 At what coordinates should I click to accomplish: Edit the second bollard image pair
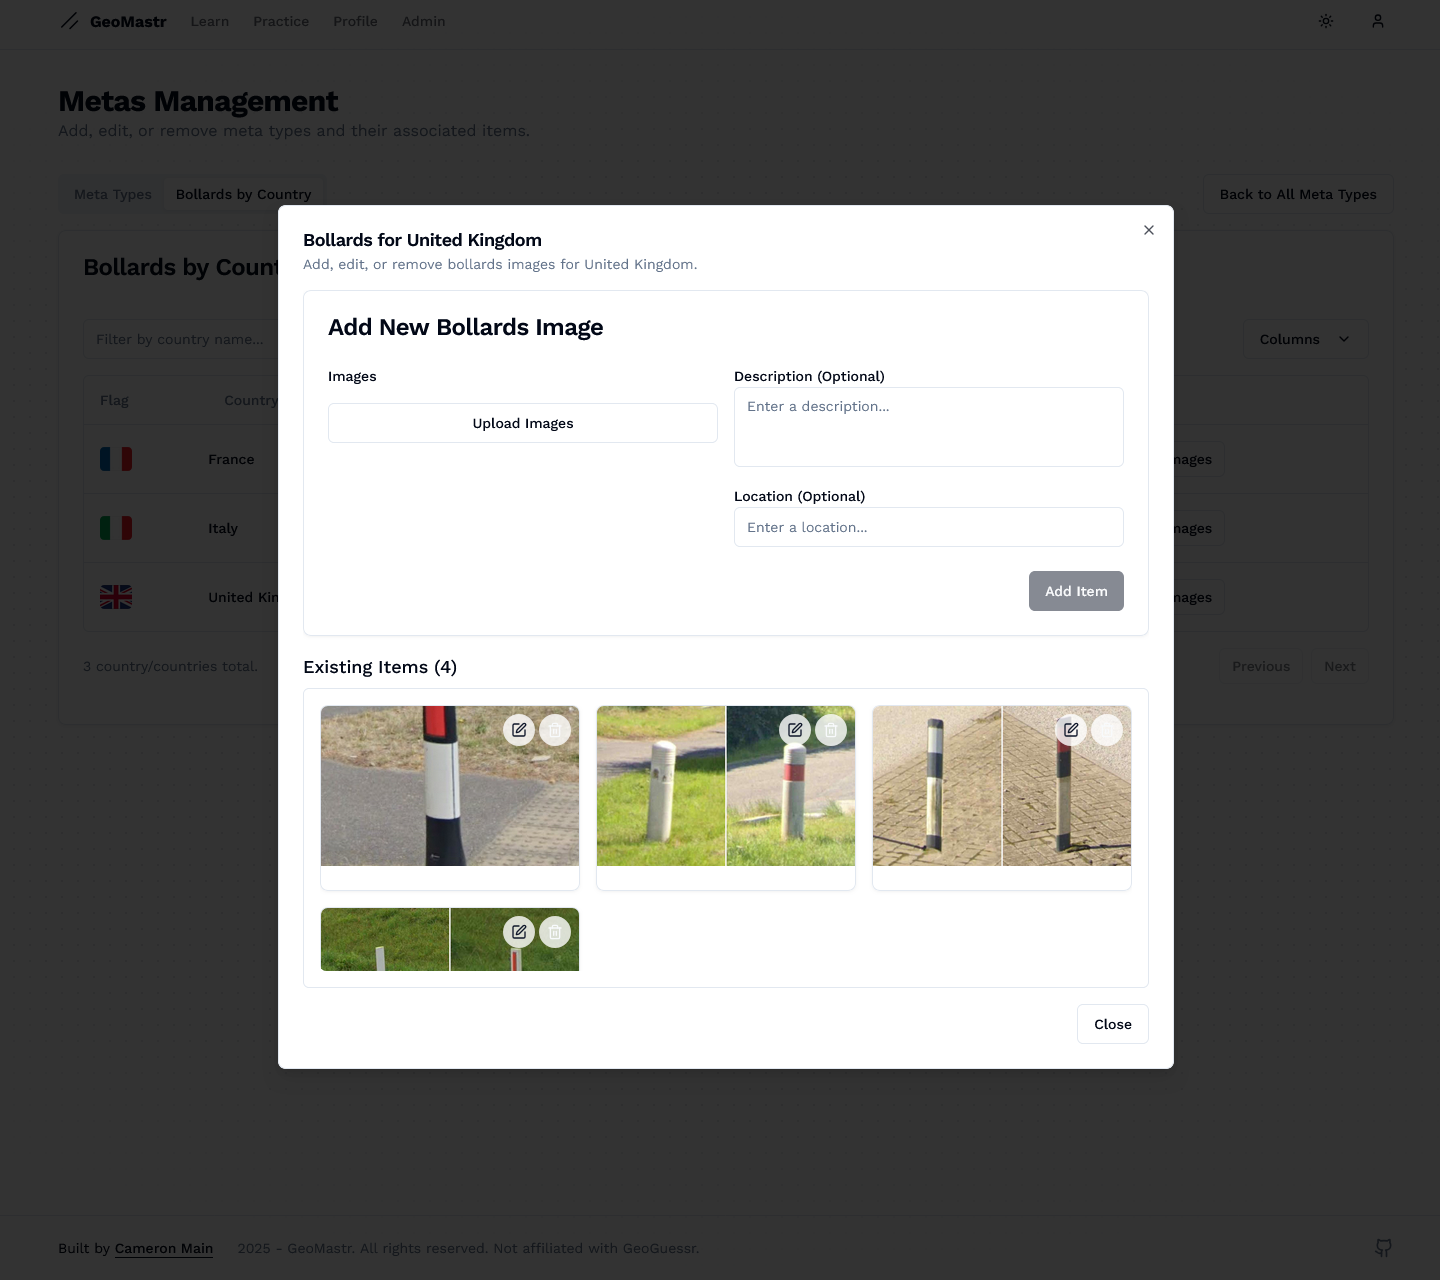[x=795, y=730]
